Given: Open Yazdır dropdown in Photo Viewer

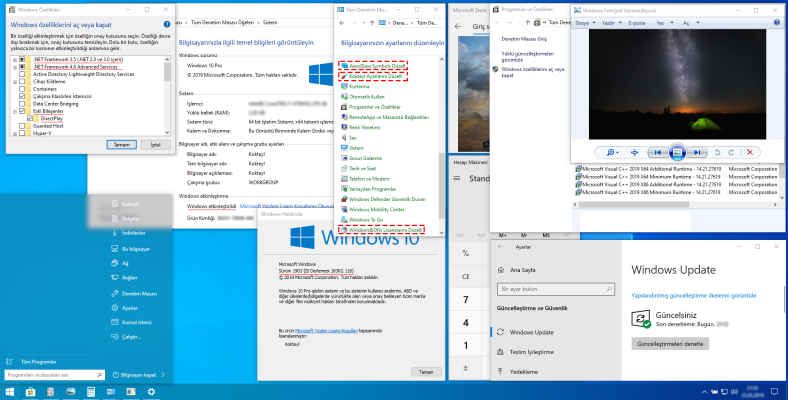Looking at the screenshot, I should click(x=612, y=23).
